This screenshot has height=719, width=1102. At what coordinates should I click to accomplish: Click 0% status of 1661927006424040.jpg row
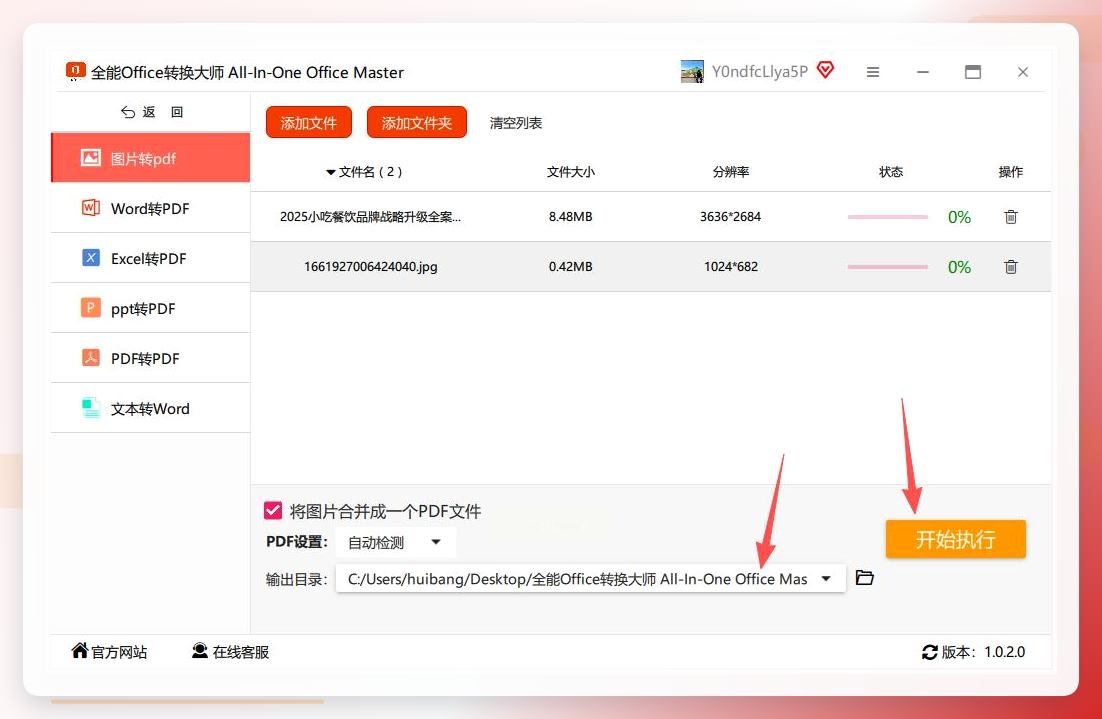[959, 267]
